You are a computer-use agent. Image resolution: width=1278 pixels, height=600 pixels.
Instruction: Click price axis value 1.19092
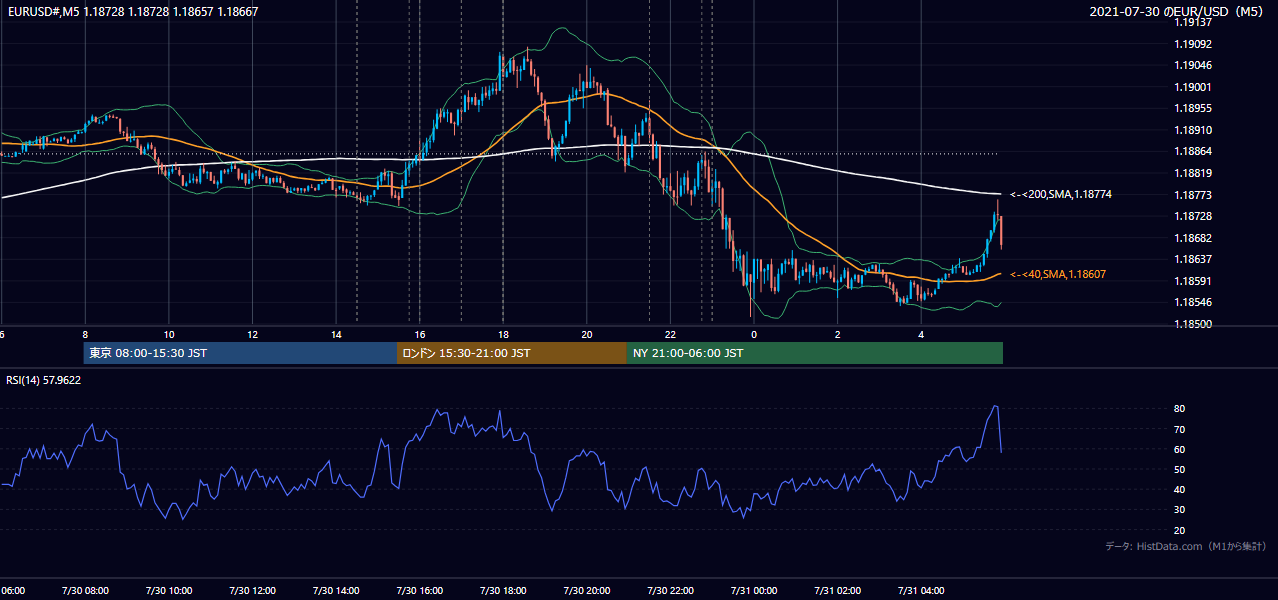1194,44
